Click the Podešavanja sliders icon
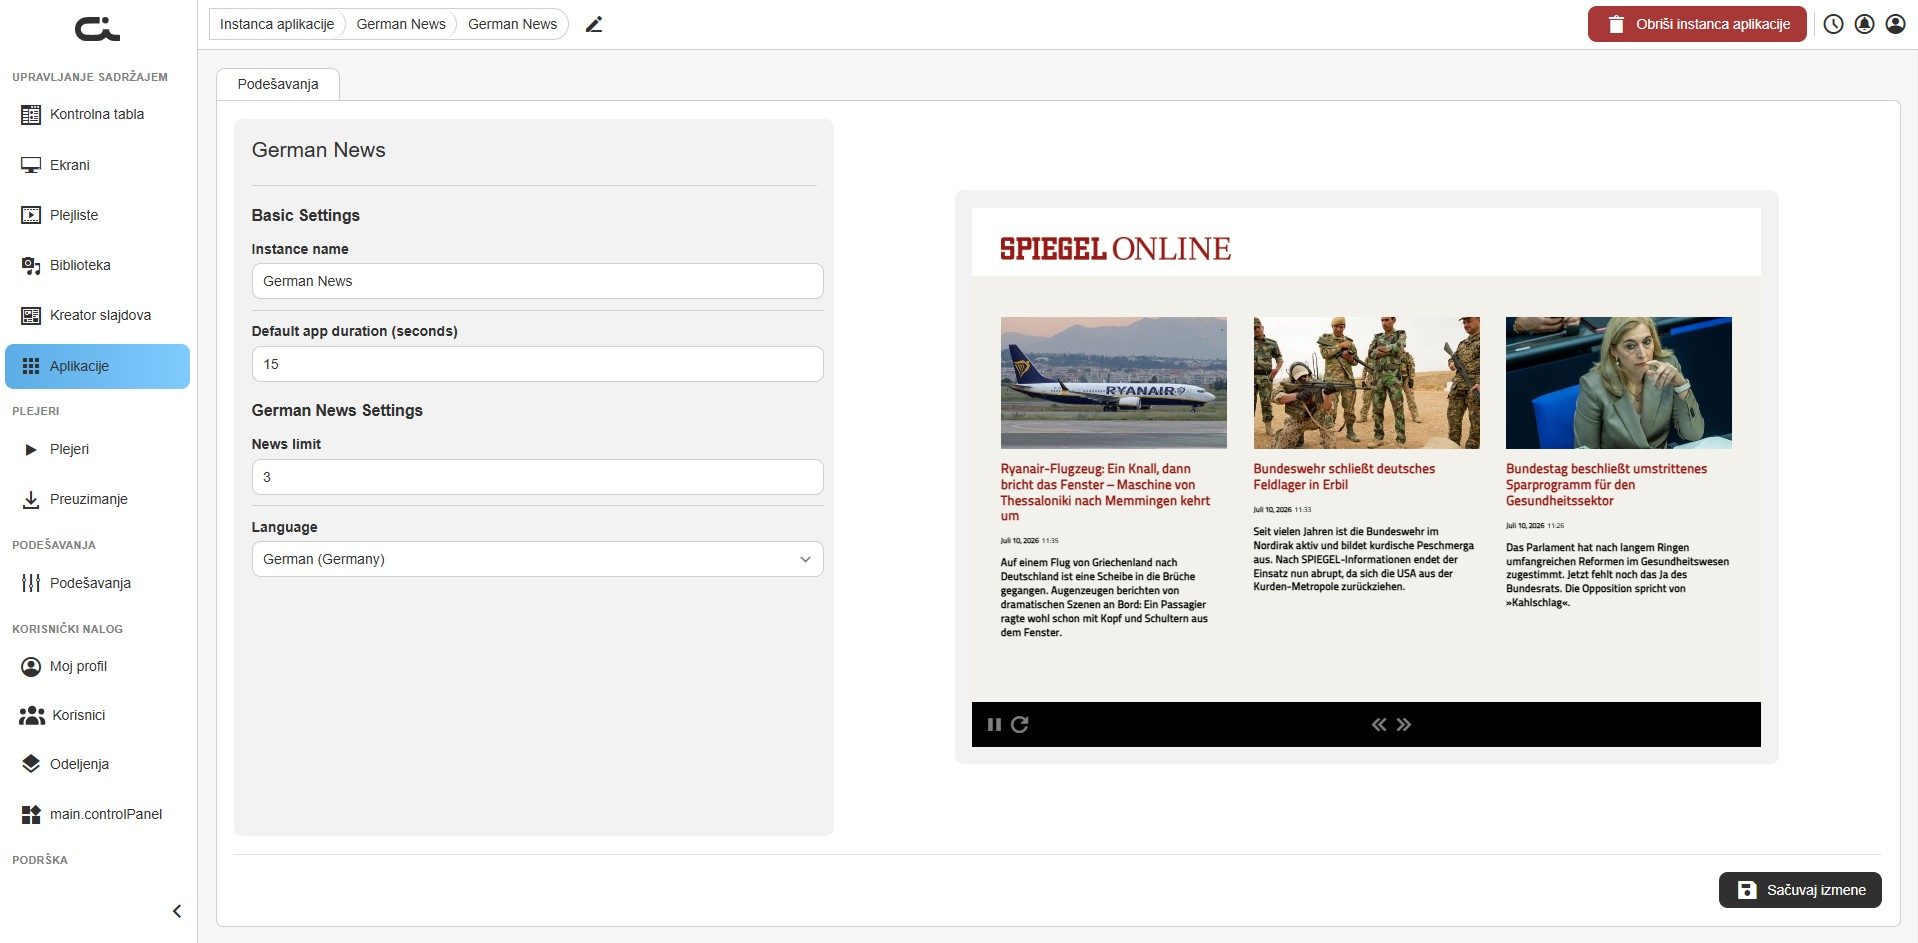 (31, 583)
